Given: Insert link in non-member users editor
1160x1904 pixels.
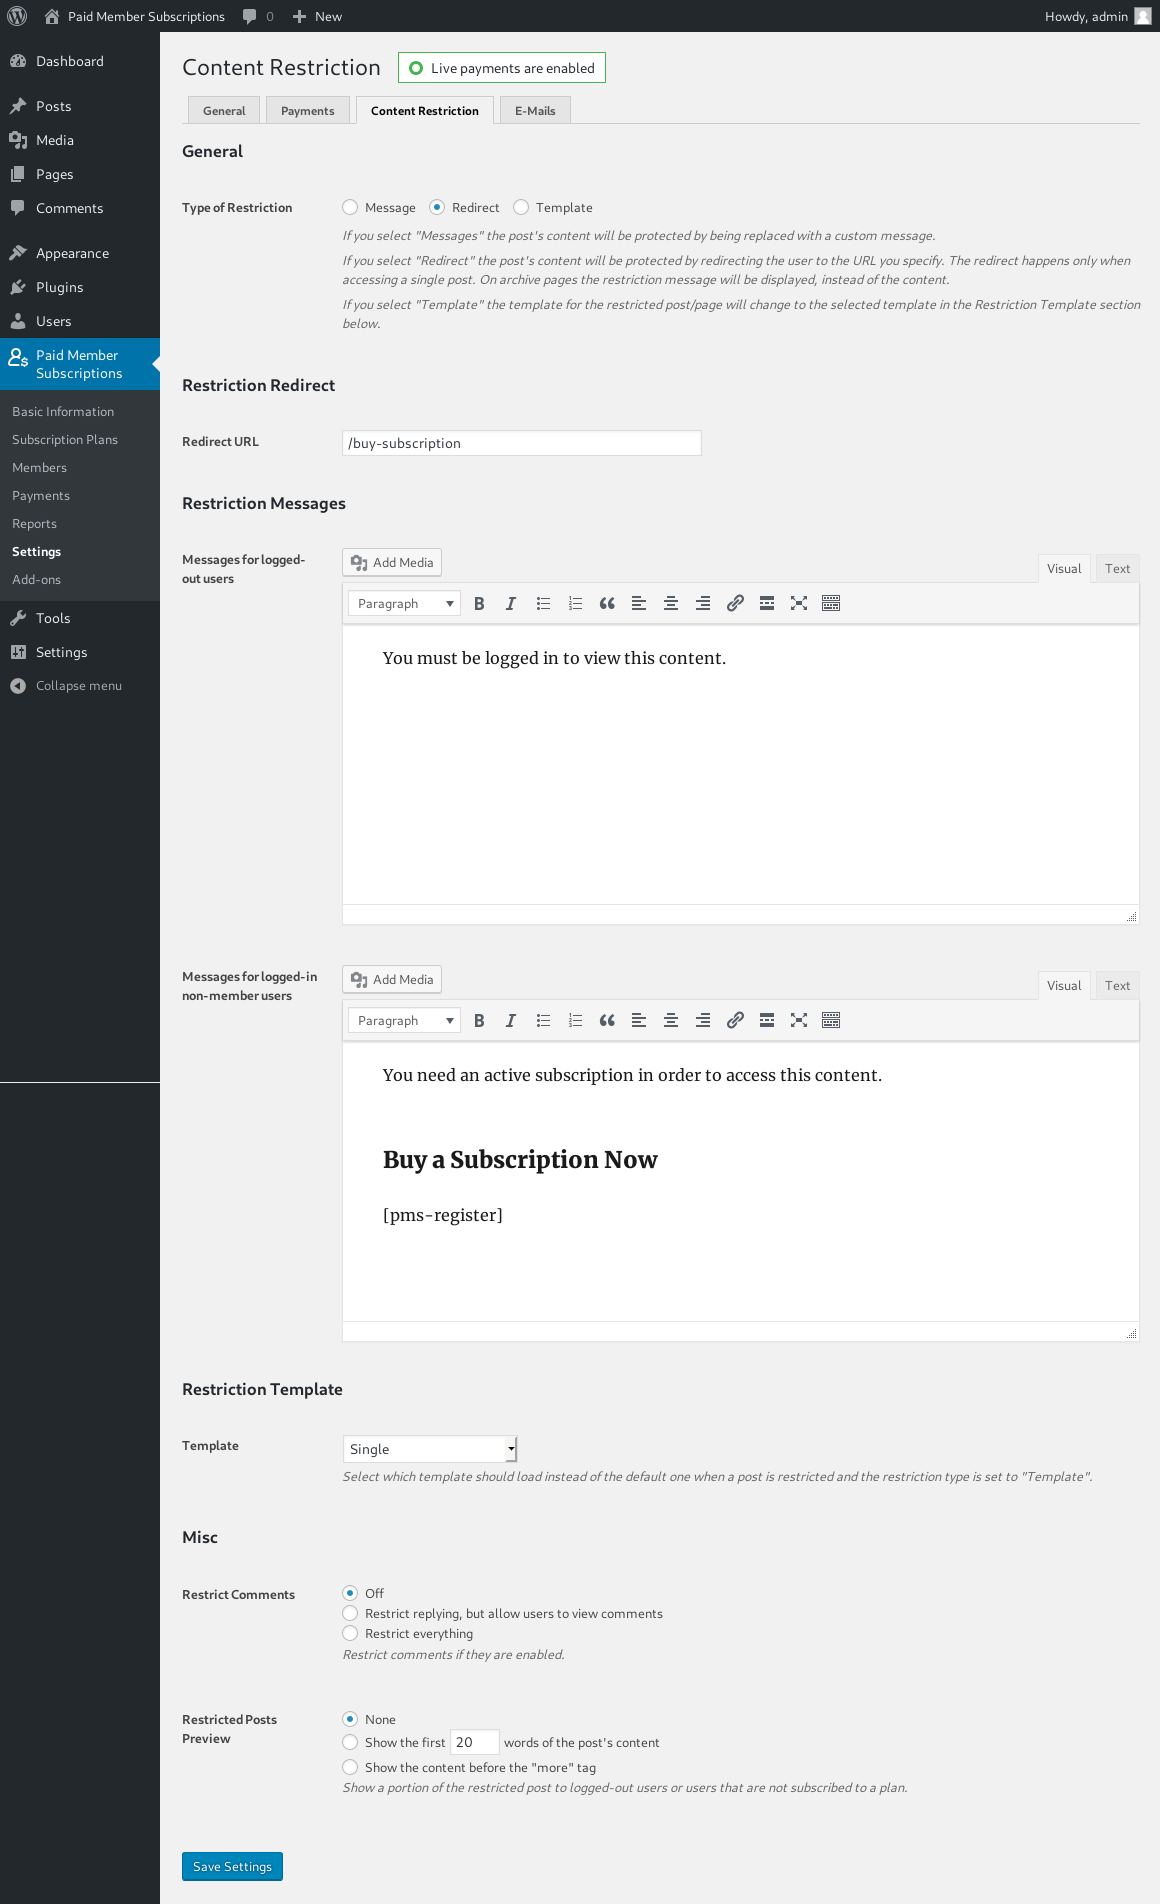Looking at the screenshot, I should tap(735, 1020).
